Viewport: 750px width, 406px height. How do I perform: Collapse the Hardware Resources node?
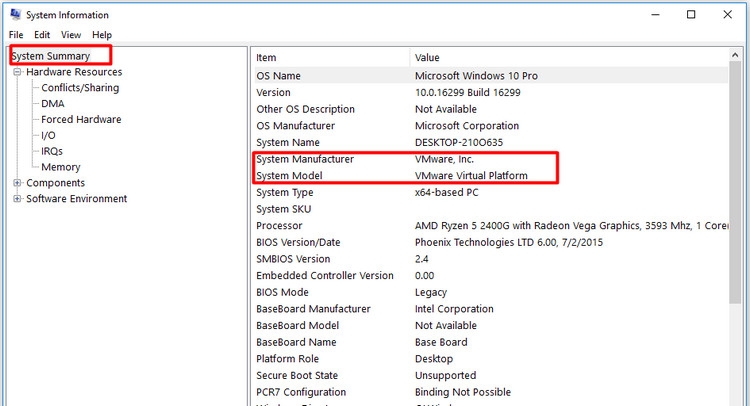pos(17,72)
